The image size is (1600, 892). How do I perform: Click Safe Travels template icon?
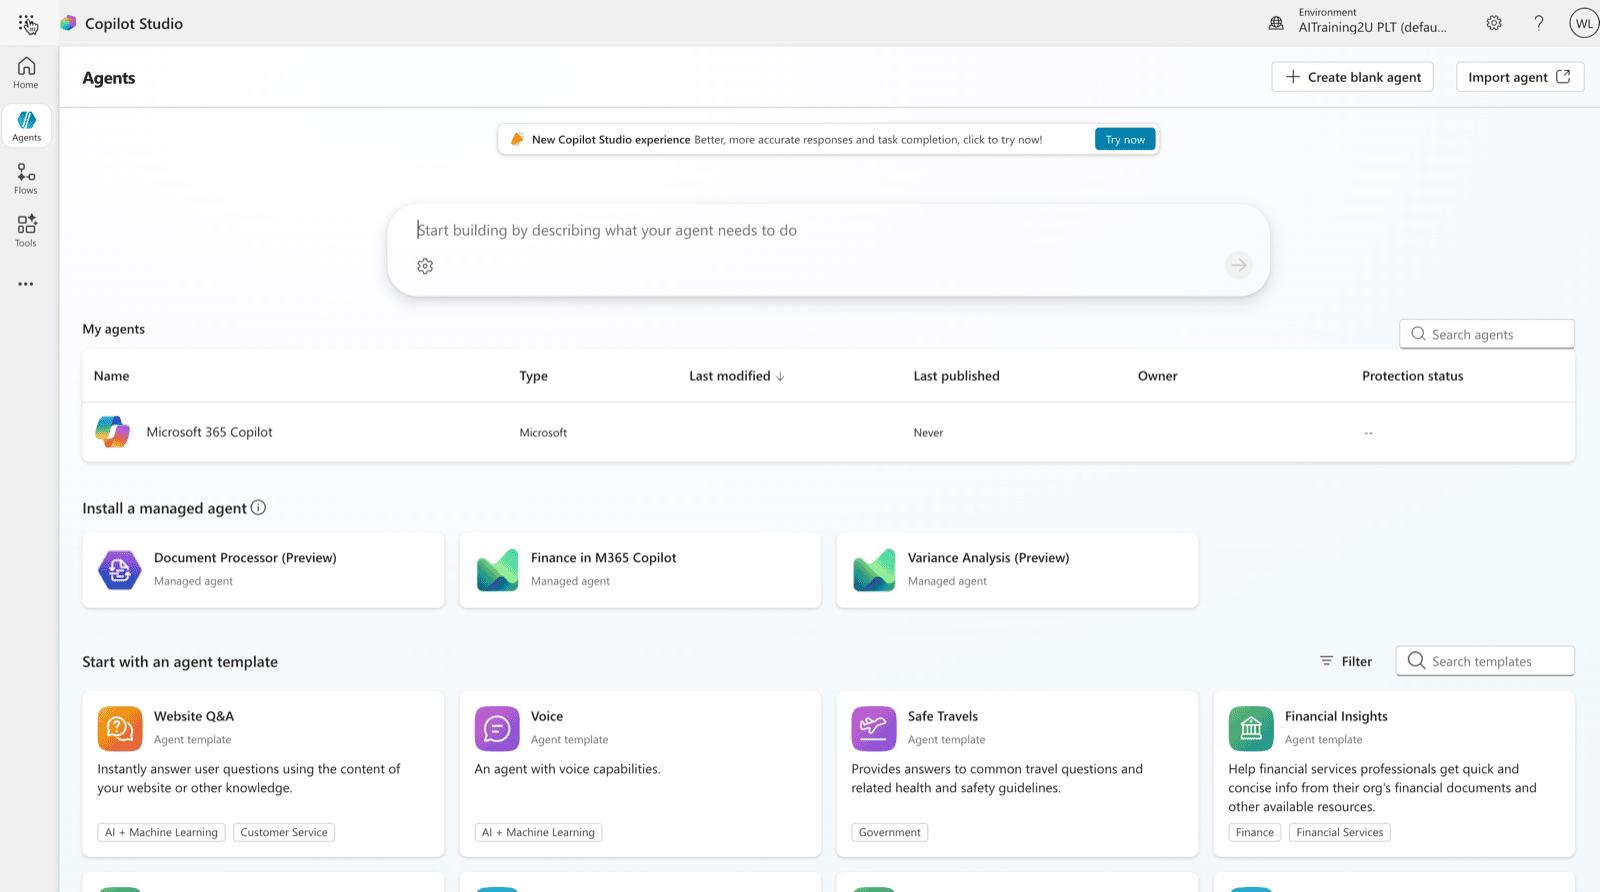pos(874,728)
